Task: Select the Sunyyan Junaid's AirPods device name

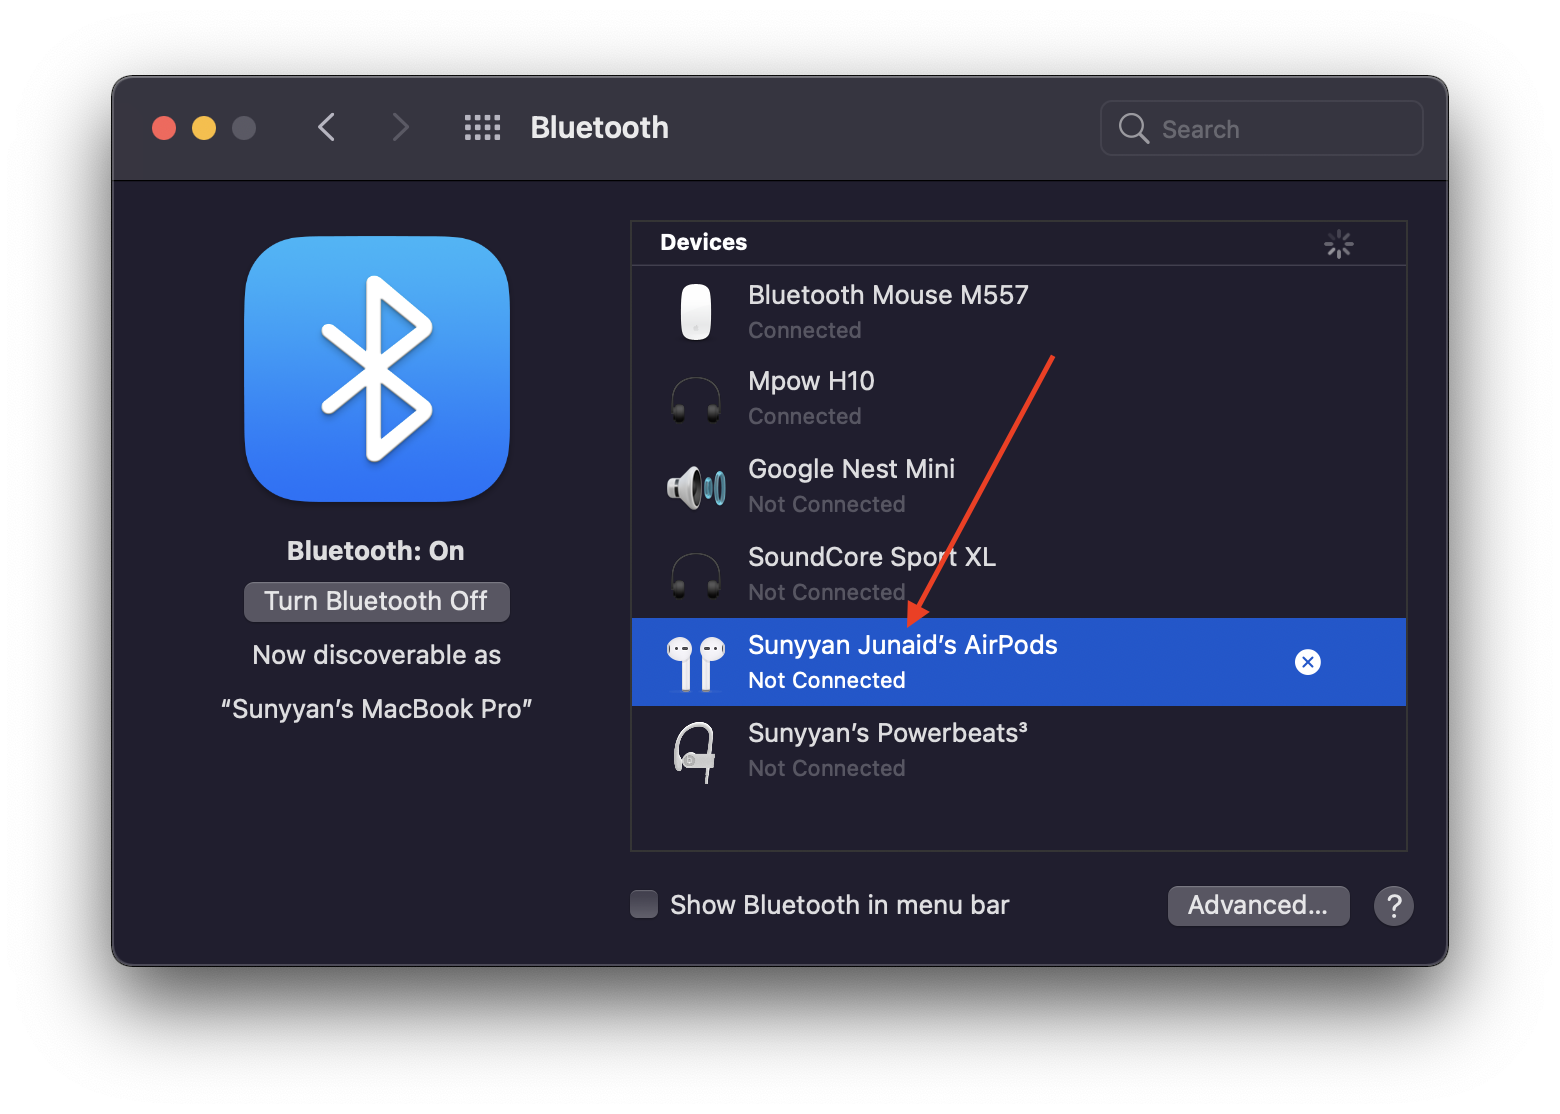Action: (903, 645)
